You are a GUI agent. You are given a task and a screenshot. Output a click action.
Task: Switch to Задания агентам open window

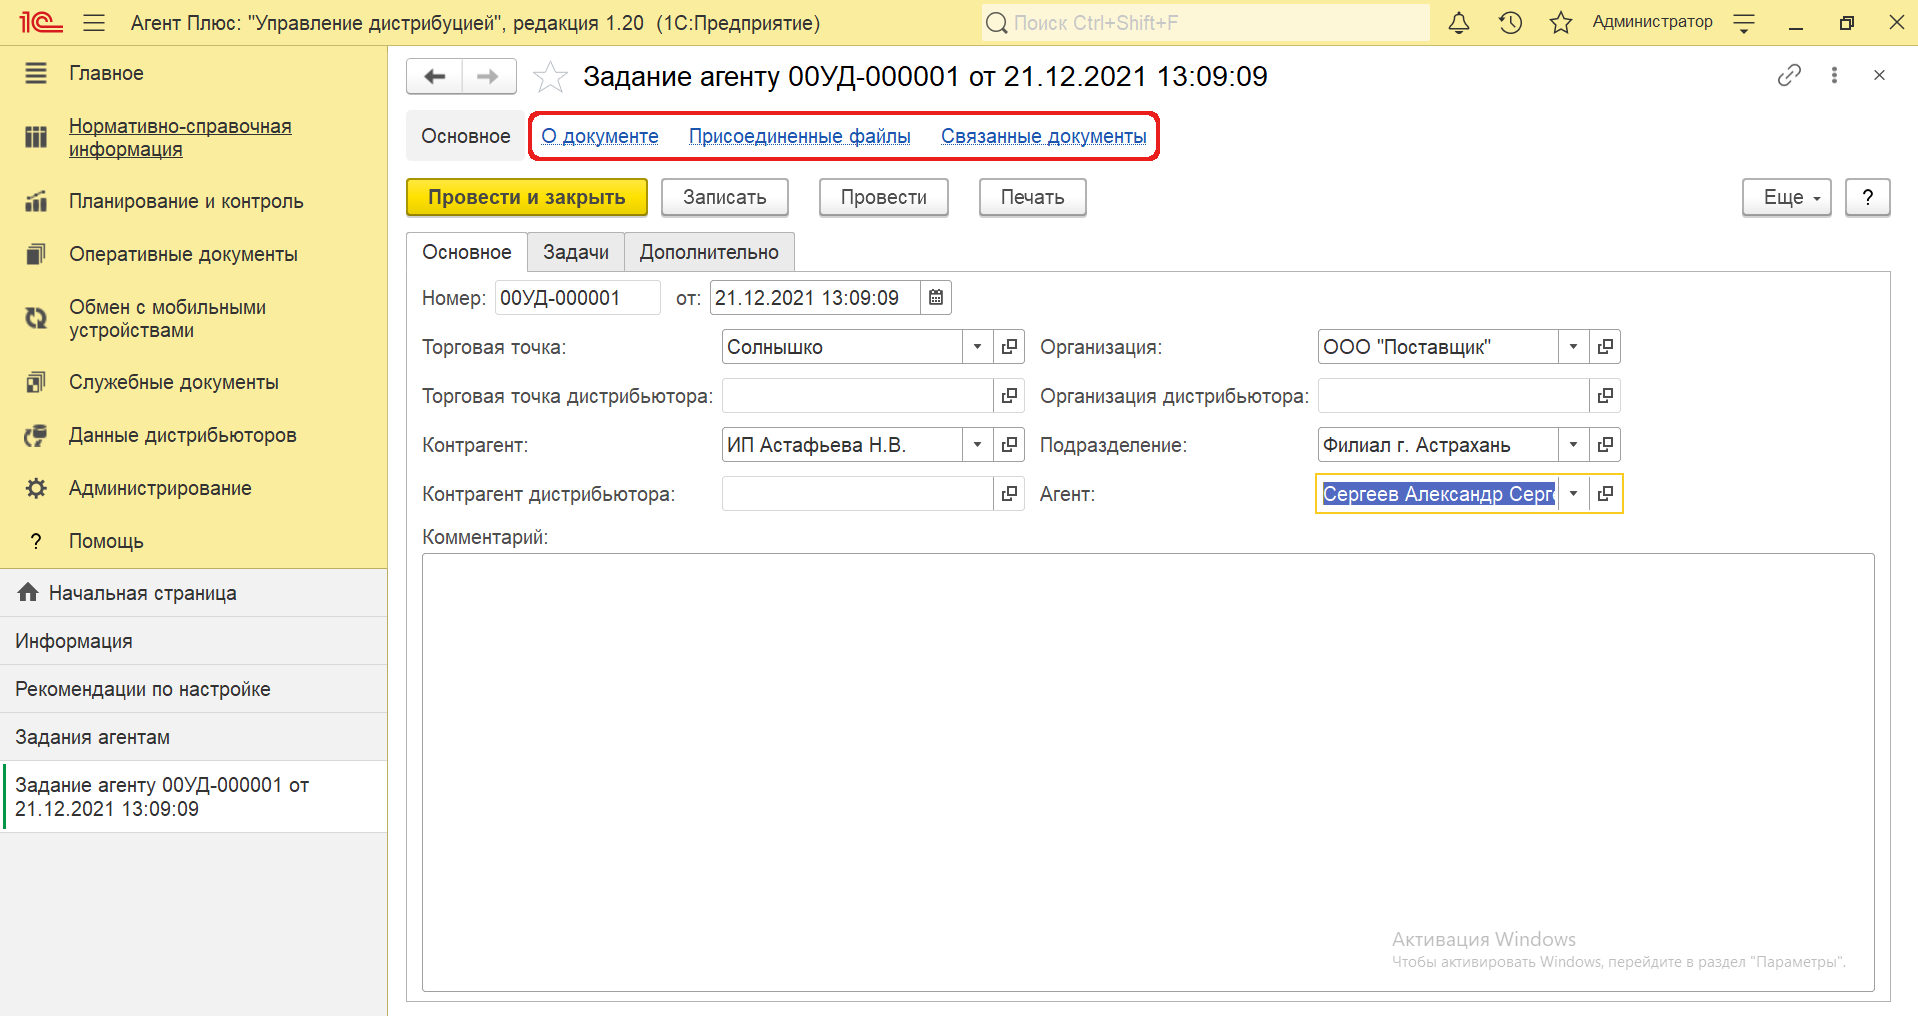[194, 737]
